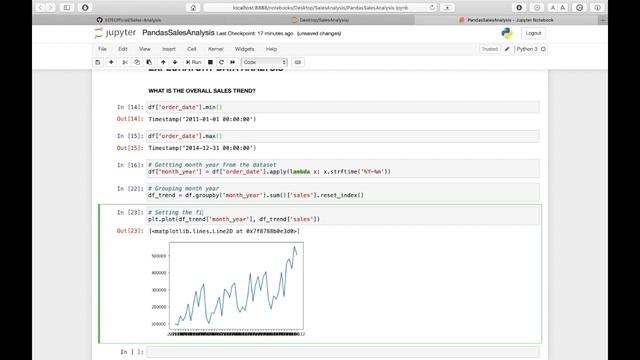Click the pencil edit mode indicator
Screen dimensions: 640x360
click(507, 49)
